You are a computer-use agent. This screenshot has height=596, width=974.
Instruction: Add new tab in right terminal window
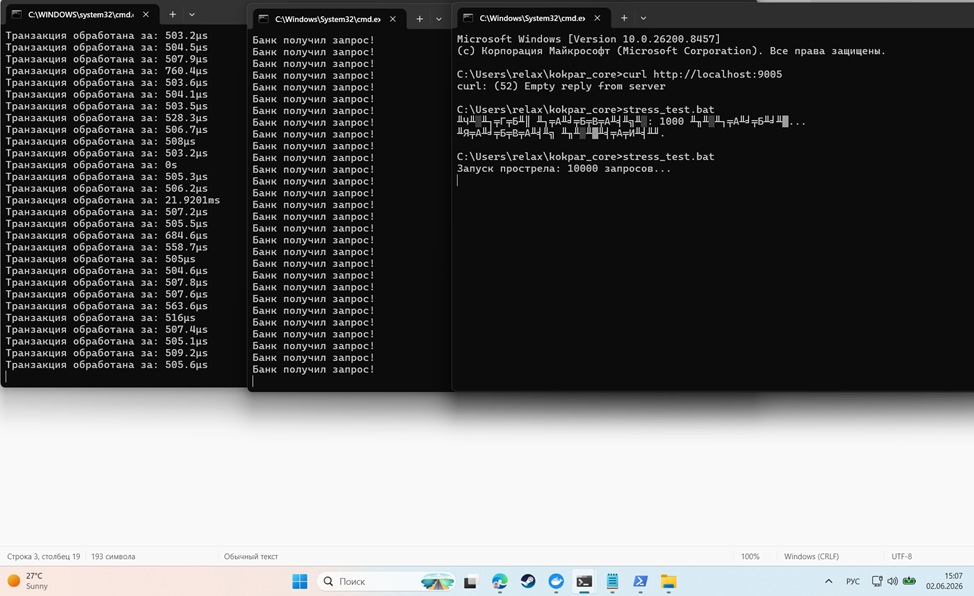point(624,18)
